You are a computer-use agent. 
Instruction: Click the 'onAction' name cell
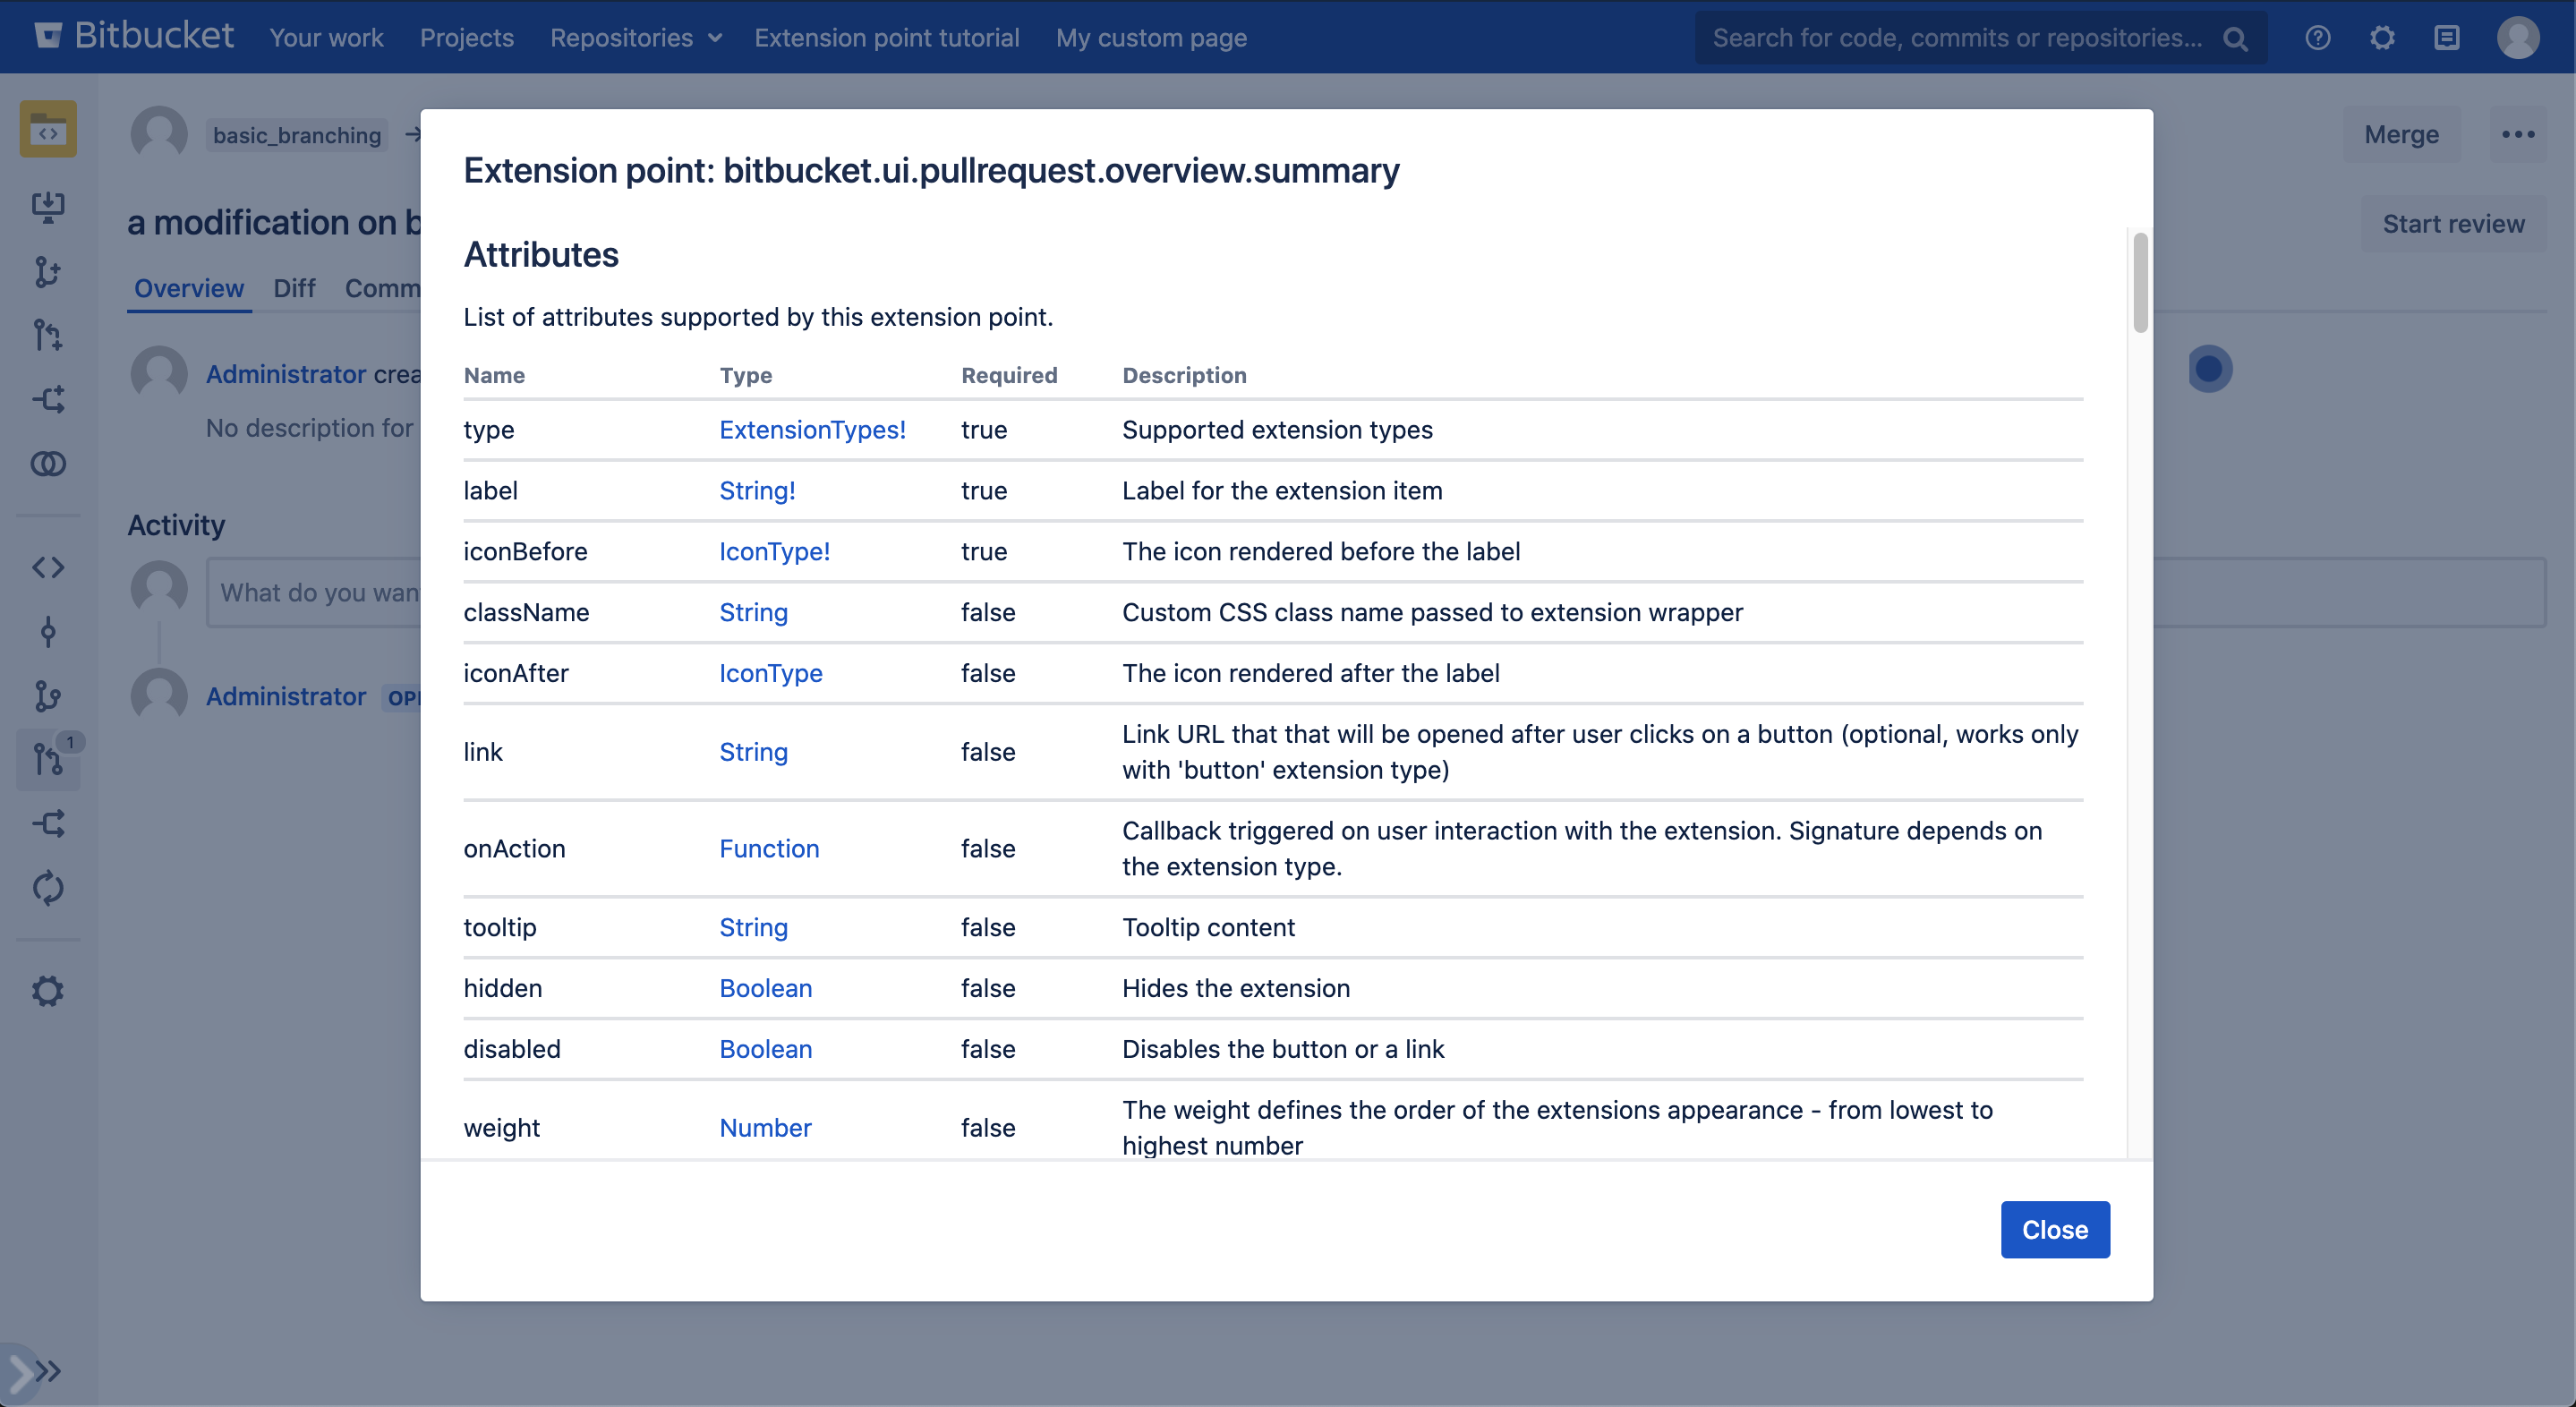coord(514,848)
